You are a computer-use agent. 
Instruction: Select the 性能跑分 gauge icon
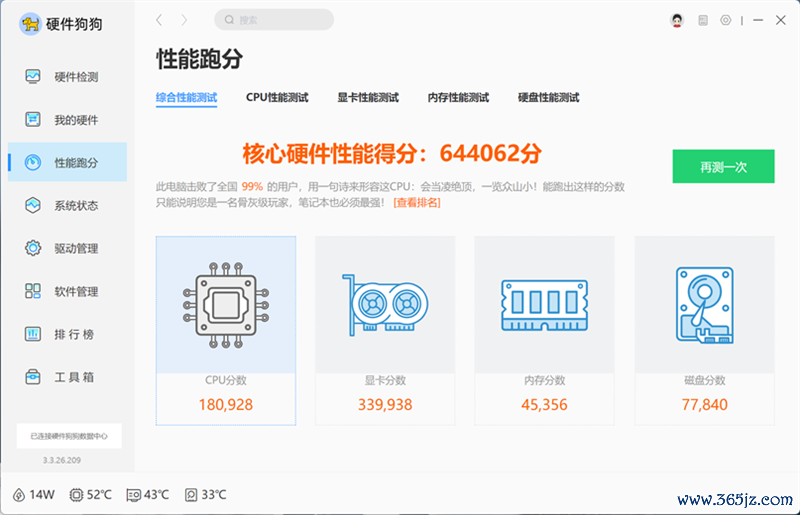click(x=33, y=162)
